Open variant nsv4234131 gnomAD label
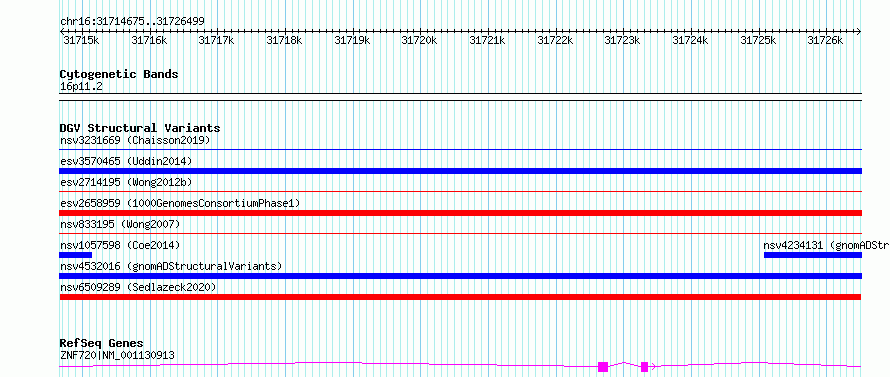Screen dimensions: 890x377 (x=826, y=245)
